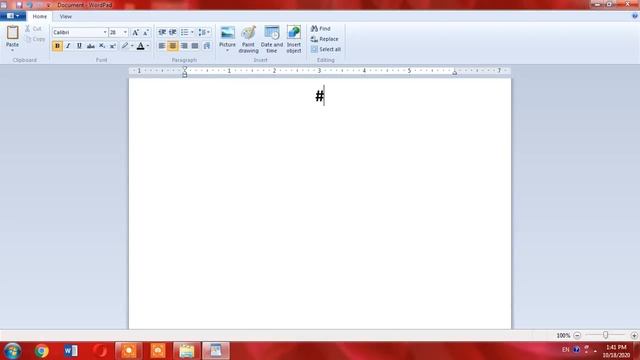The height and width of the screenshot is (360, 640).
Task: Justify the text
Action: point(195,46)
